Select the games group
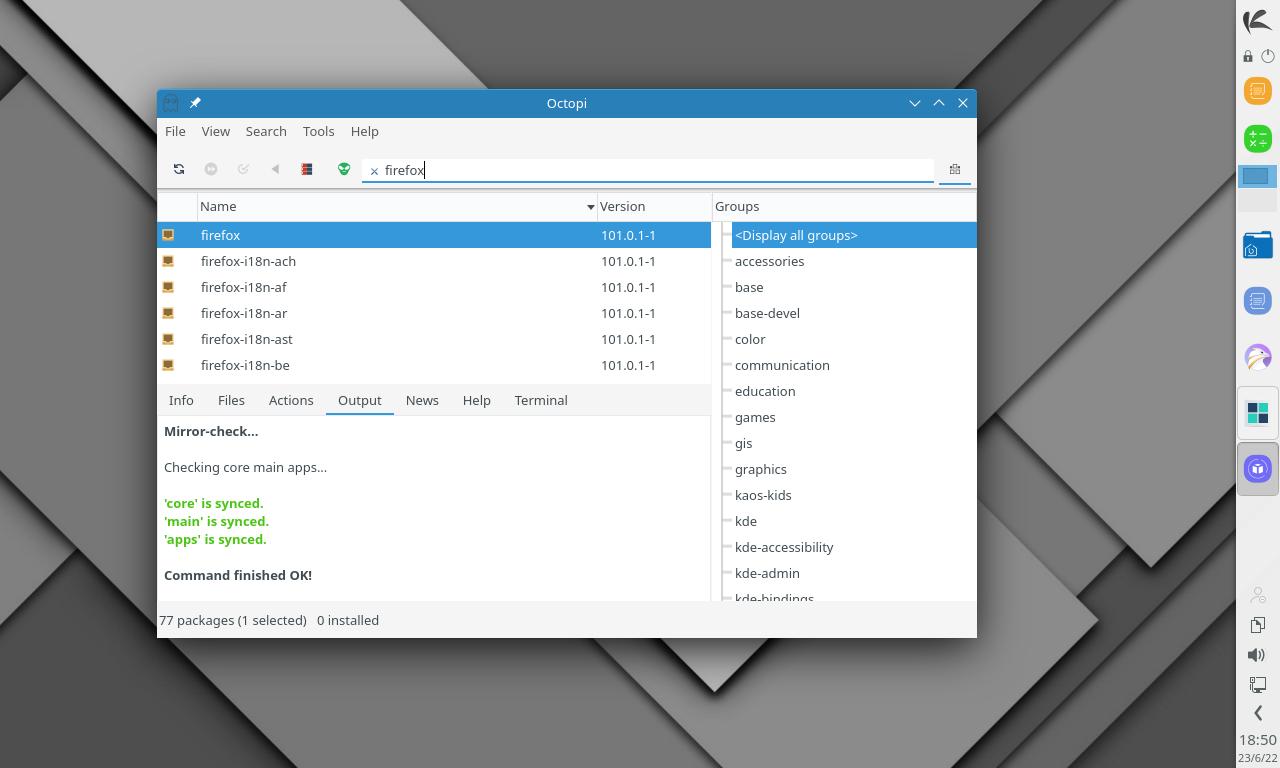 (755, 417)
